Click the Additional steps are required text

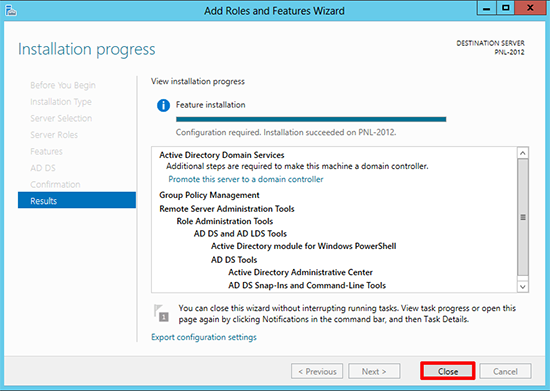297,166
